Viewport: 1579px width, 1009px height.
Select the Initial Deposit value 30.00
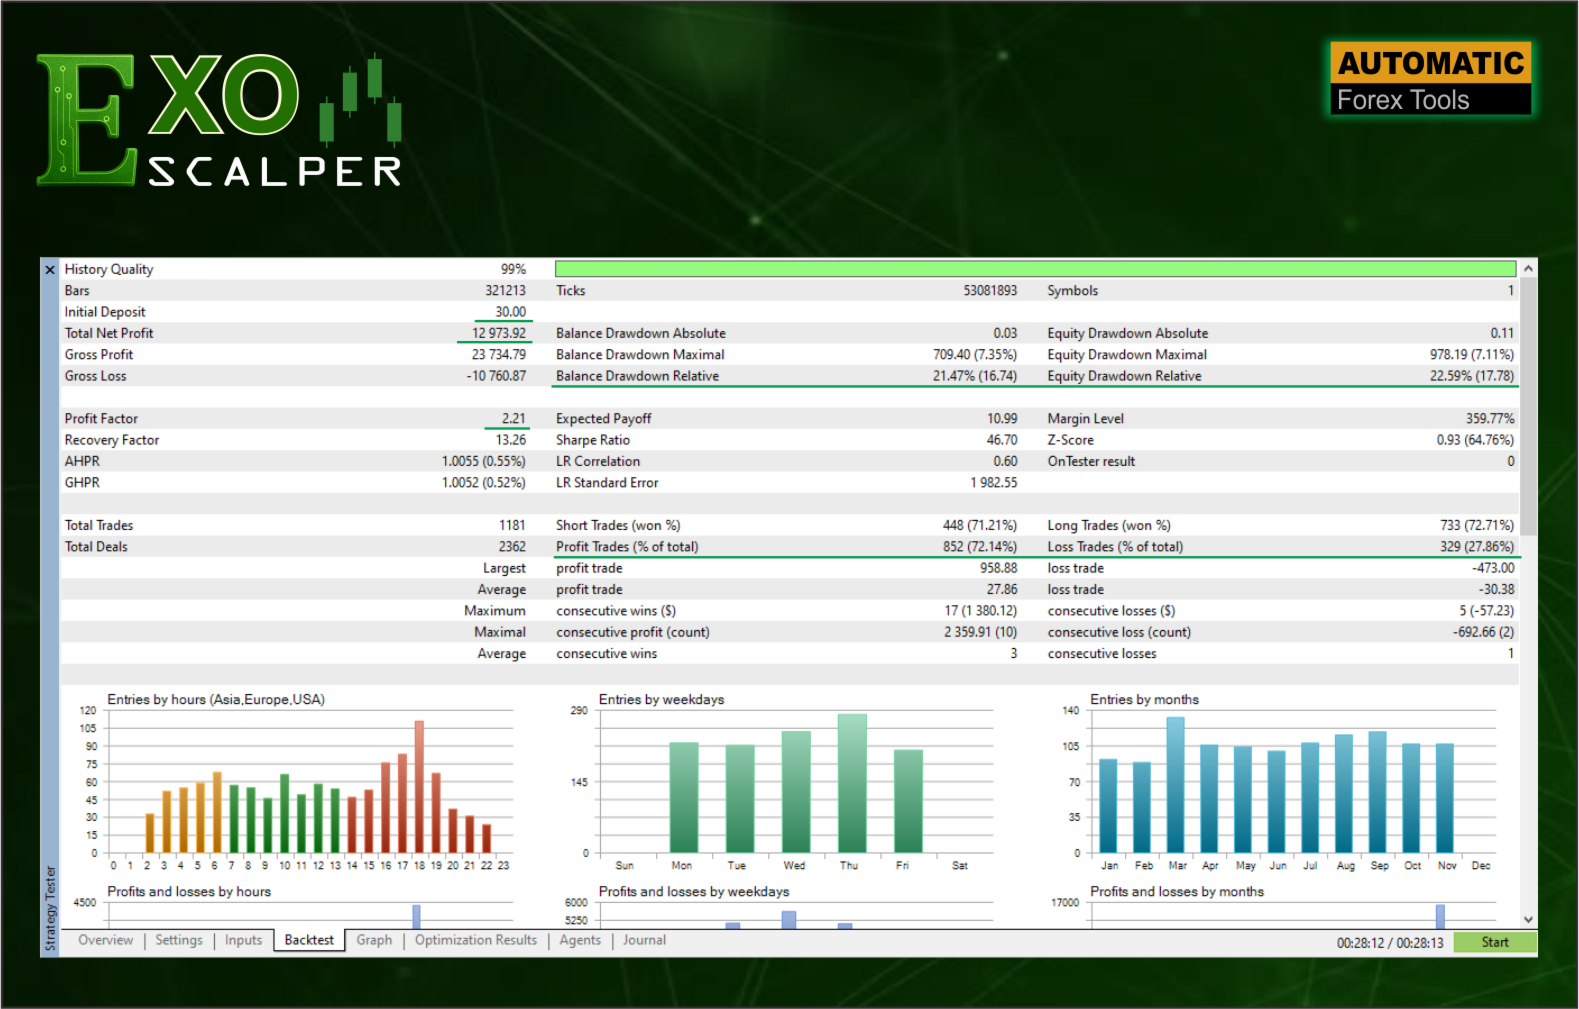(510, 312)
